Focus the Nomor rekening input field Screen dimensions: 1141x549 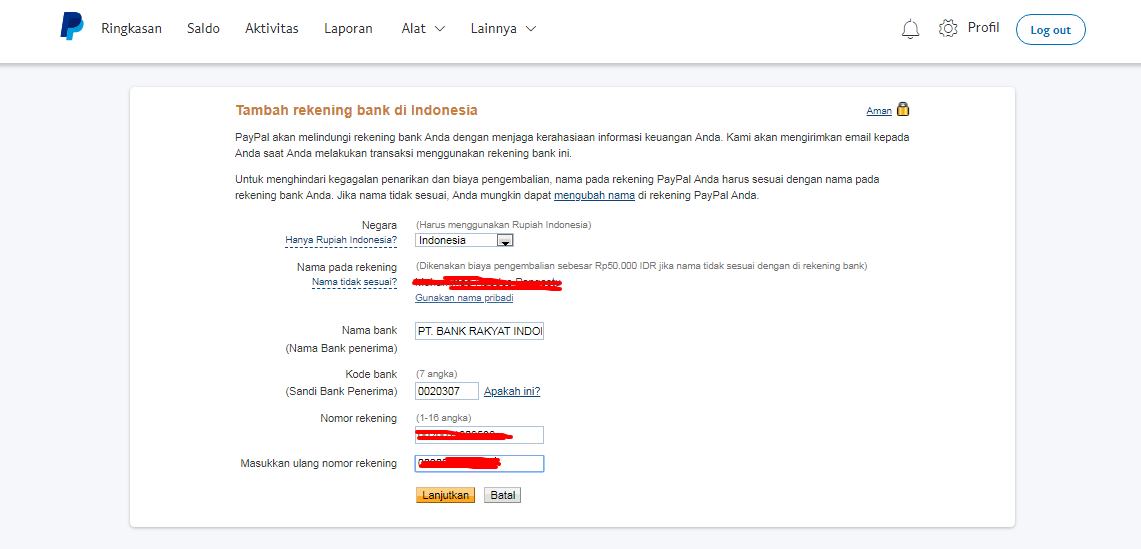coord(480,435)
